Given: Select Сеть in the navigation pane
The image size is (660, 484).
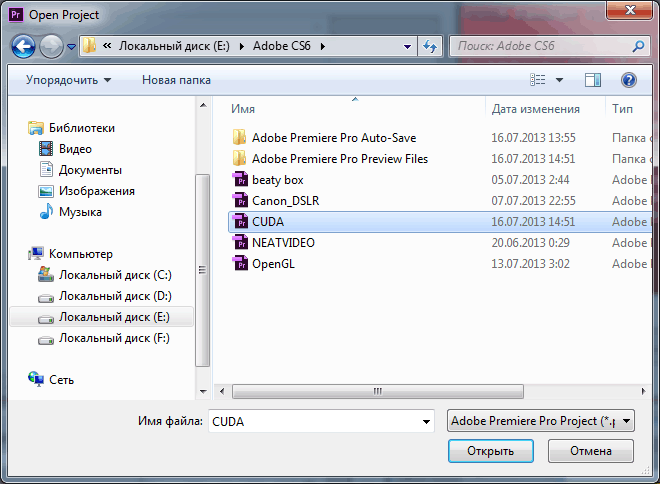Looking at the screenshot, I should (x=61, y=380).
